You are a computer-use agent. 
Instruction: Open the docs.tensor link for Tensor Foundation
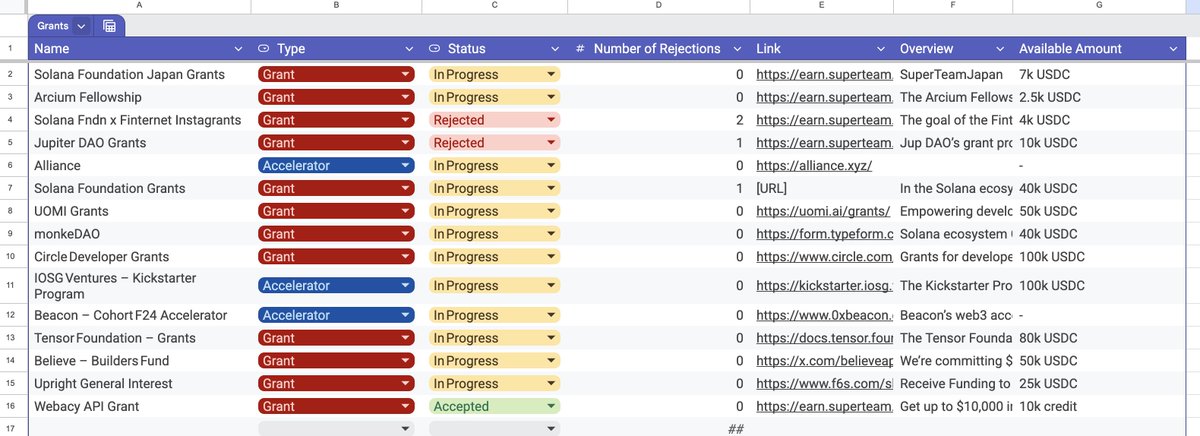823,339
